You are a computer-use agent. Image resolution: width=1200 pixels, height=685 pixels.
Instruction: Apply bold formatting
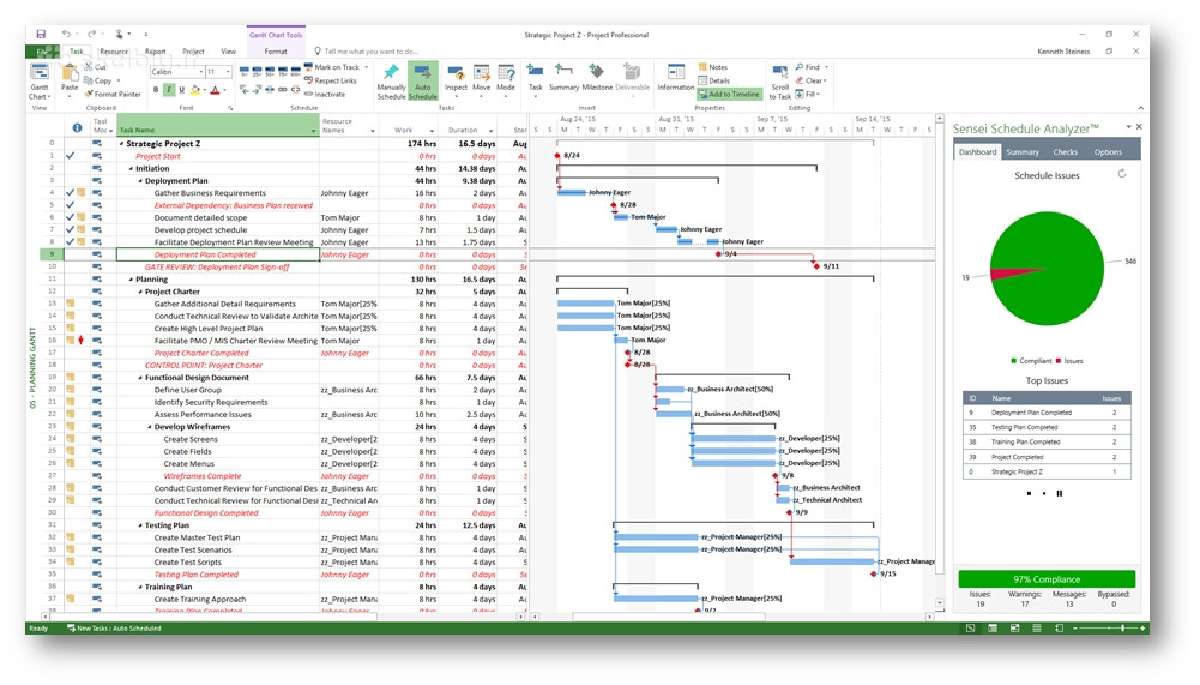pyautogui.click(x=156, y=90)
